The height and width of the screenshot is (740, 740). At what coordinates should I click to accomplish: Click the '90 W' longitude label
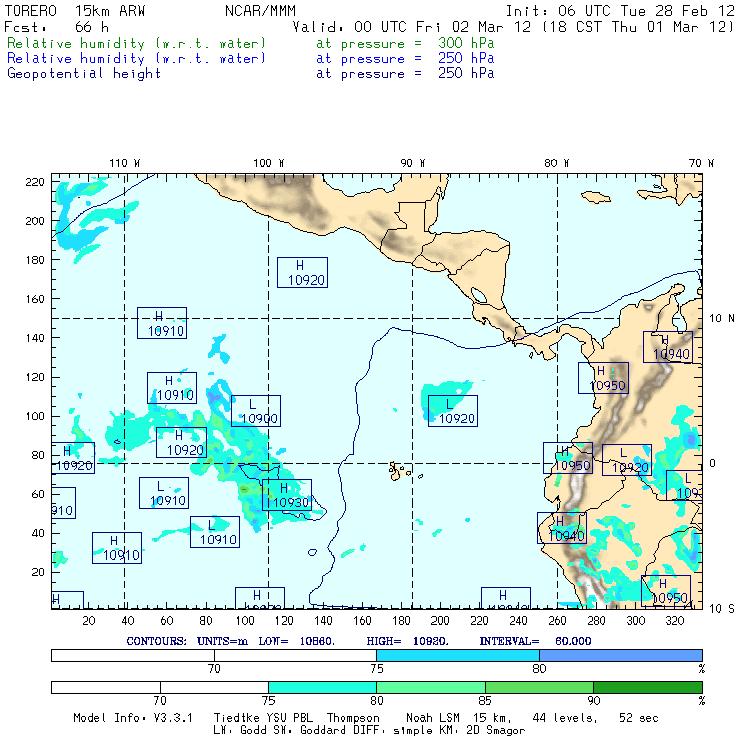[x=412, y=163]
